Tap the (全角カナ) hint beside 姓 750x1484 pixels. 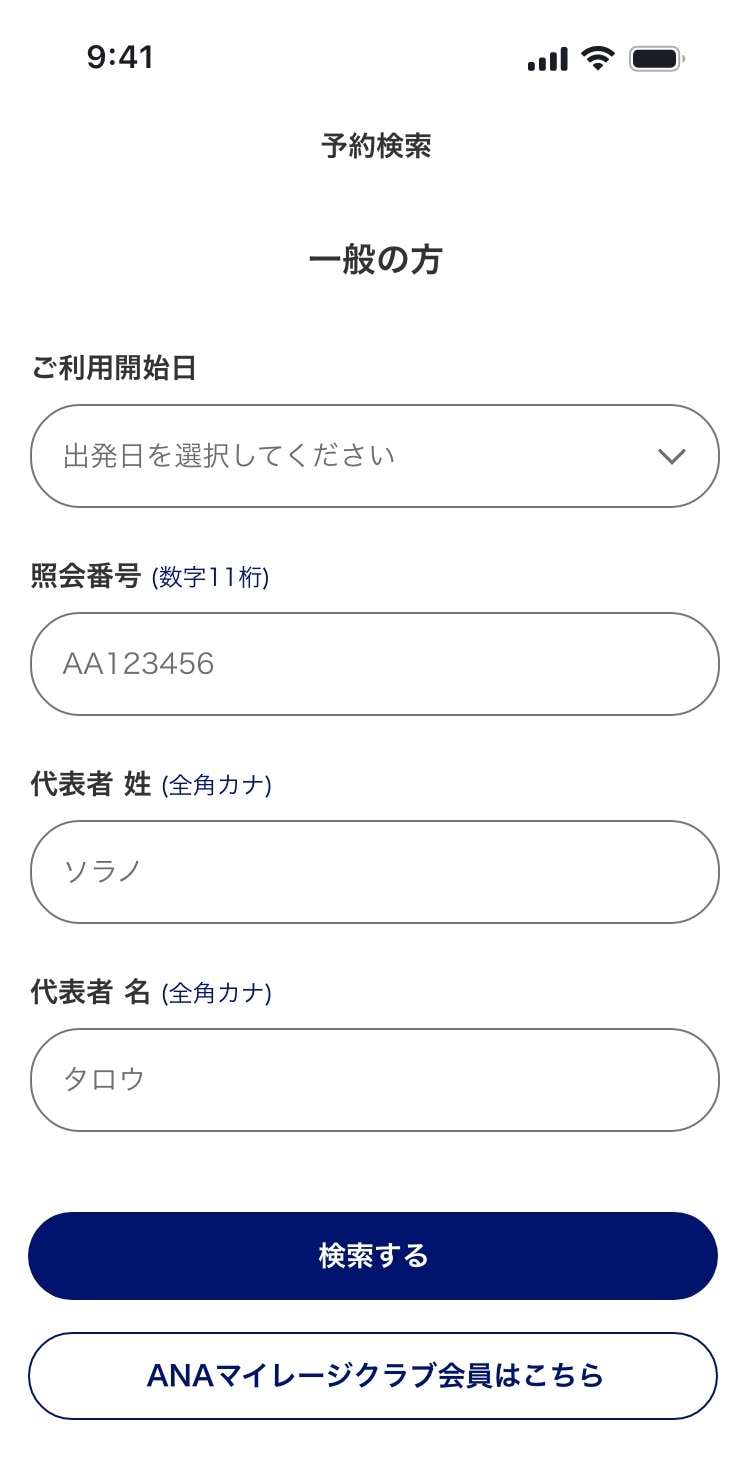216,786
